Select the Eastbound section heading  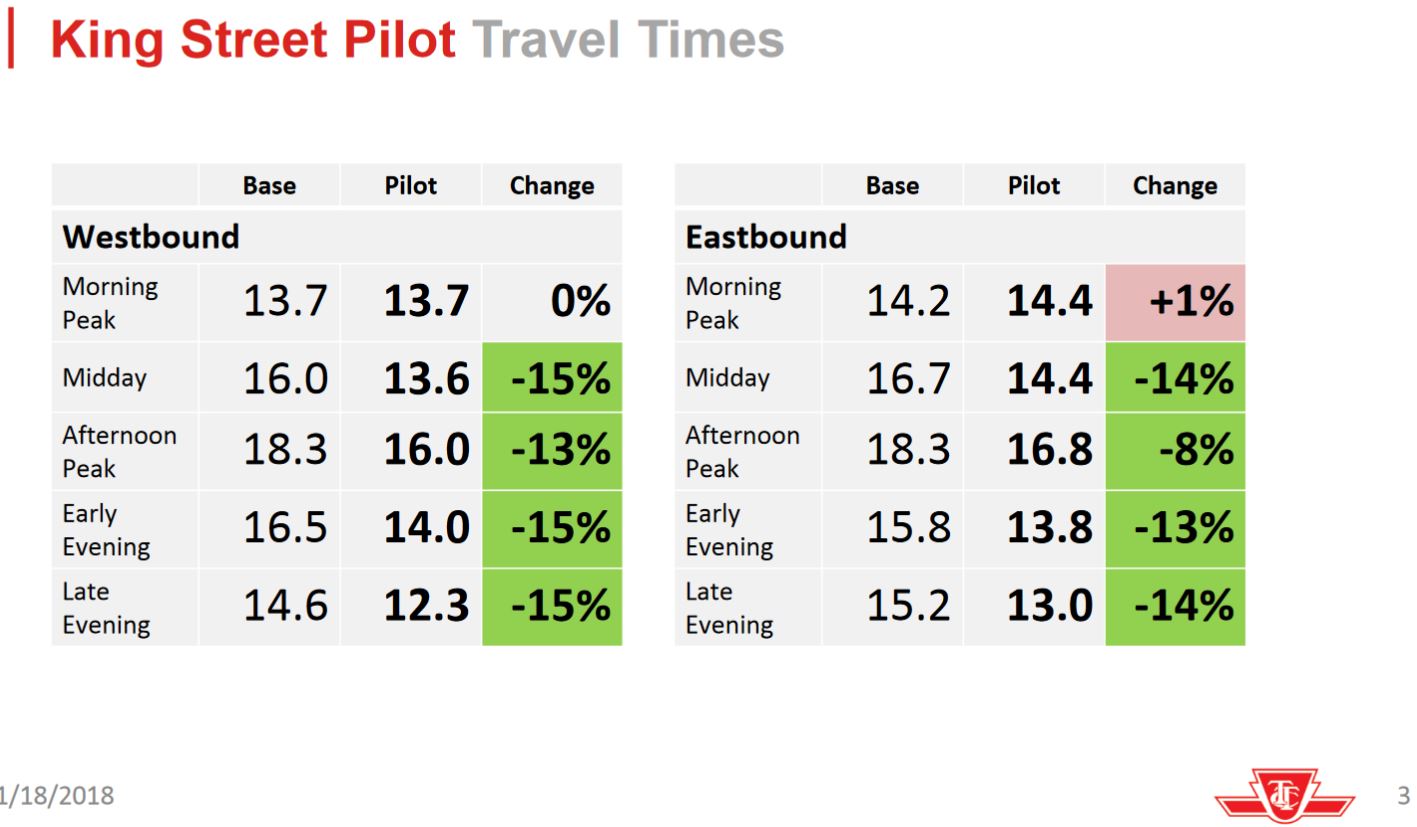coord(766,237)
